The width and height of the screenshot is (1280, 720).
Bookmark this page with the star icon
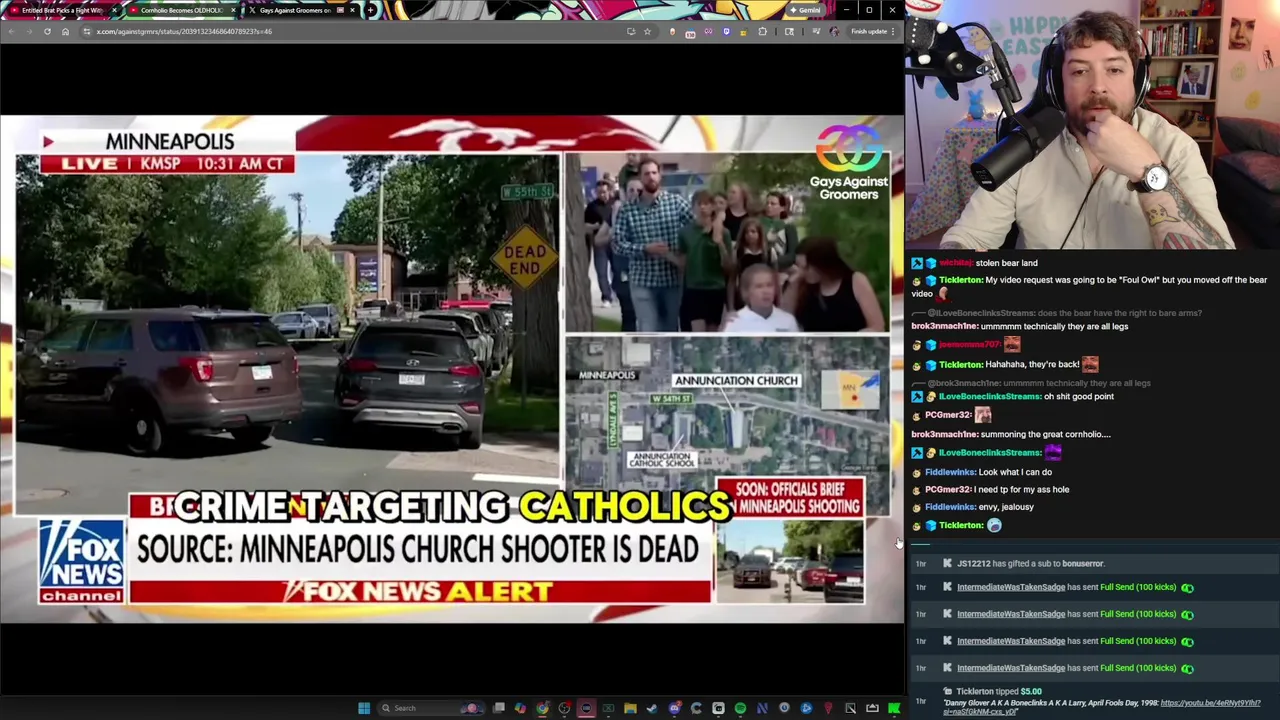tap(647, 31)
